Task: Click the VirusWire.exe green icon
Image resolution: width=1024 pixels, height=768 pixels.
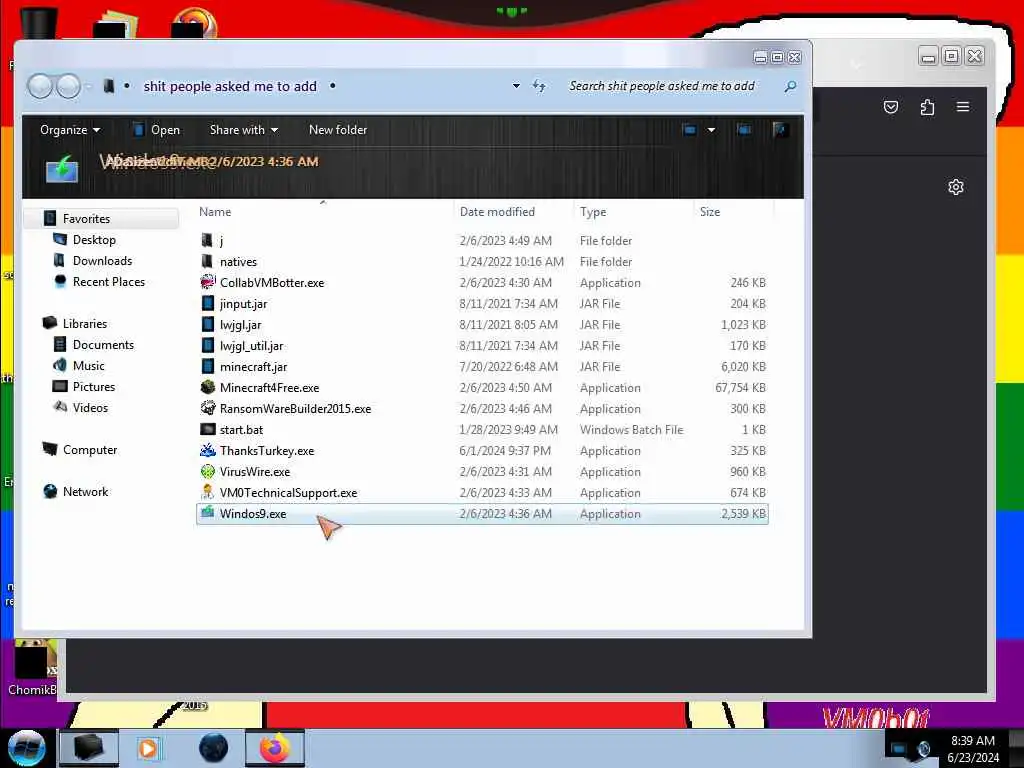Action: (208, 471)
